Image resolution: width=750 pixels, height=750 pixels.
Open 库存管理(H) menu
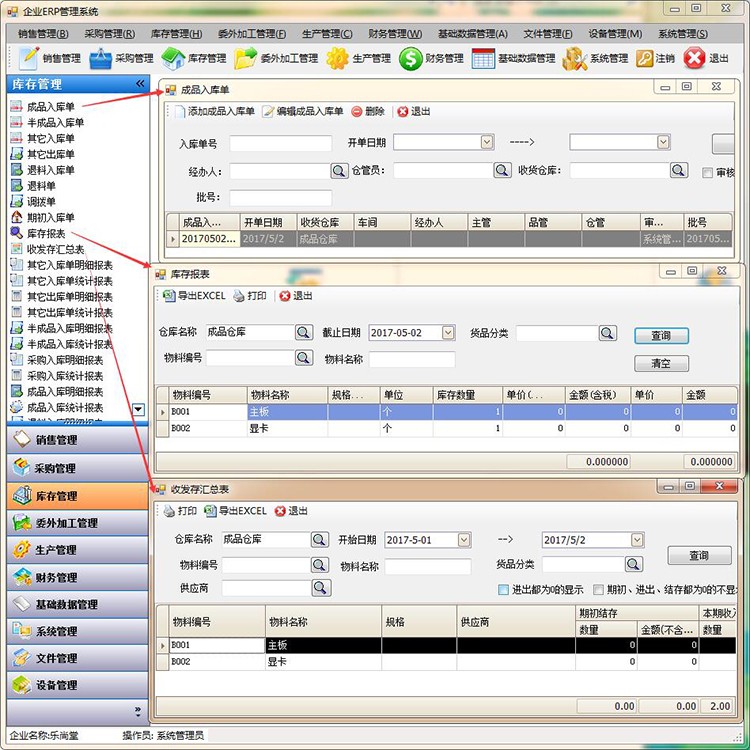click(176, 34)
